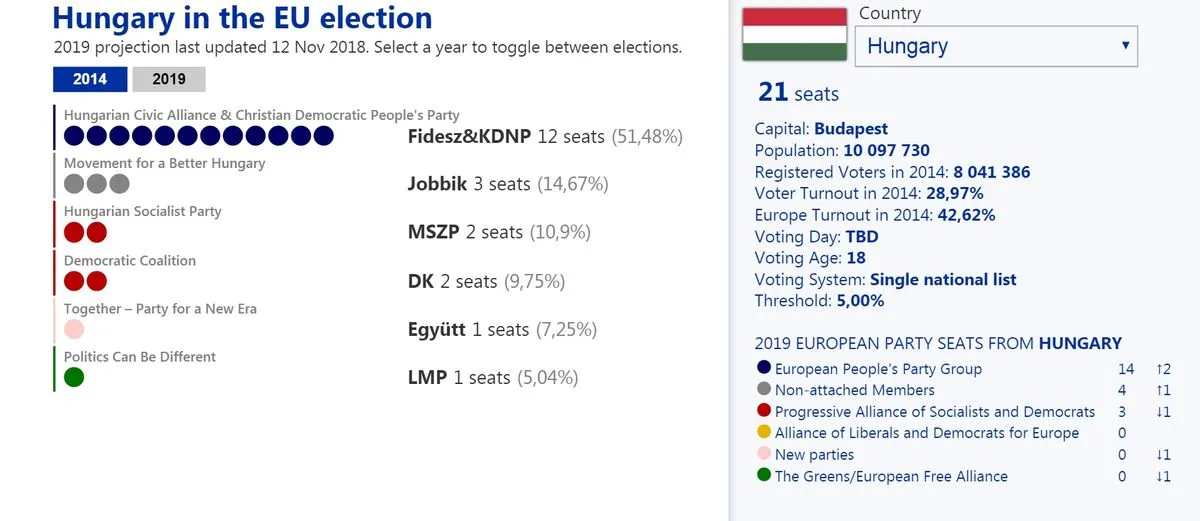This screenshot has height=521, width=1200.
Task: Click the Democratic Coalition row title
Action: click(x=130, y=260)
